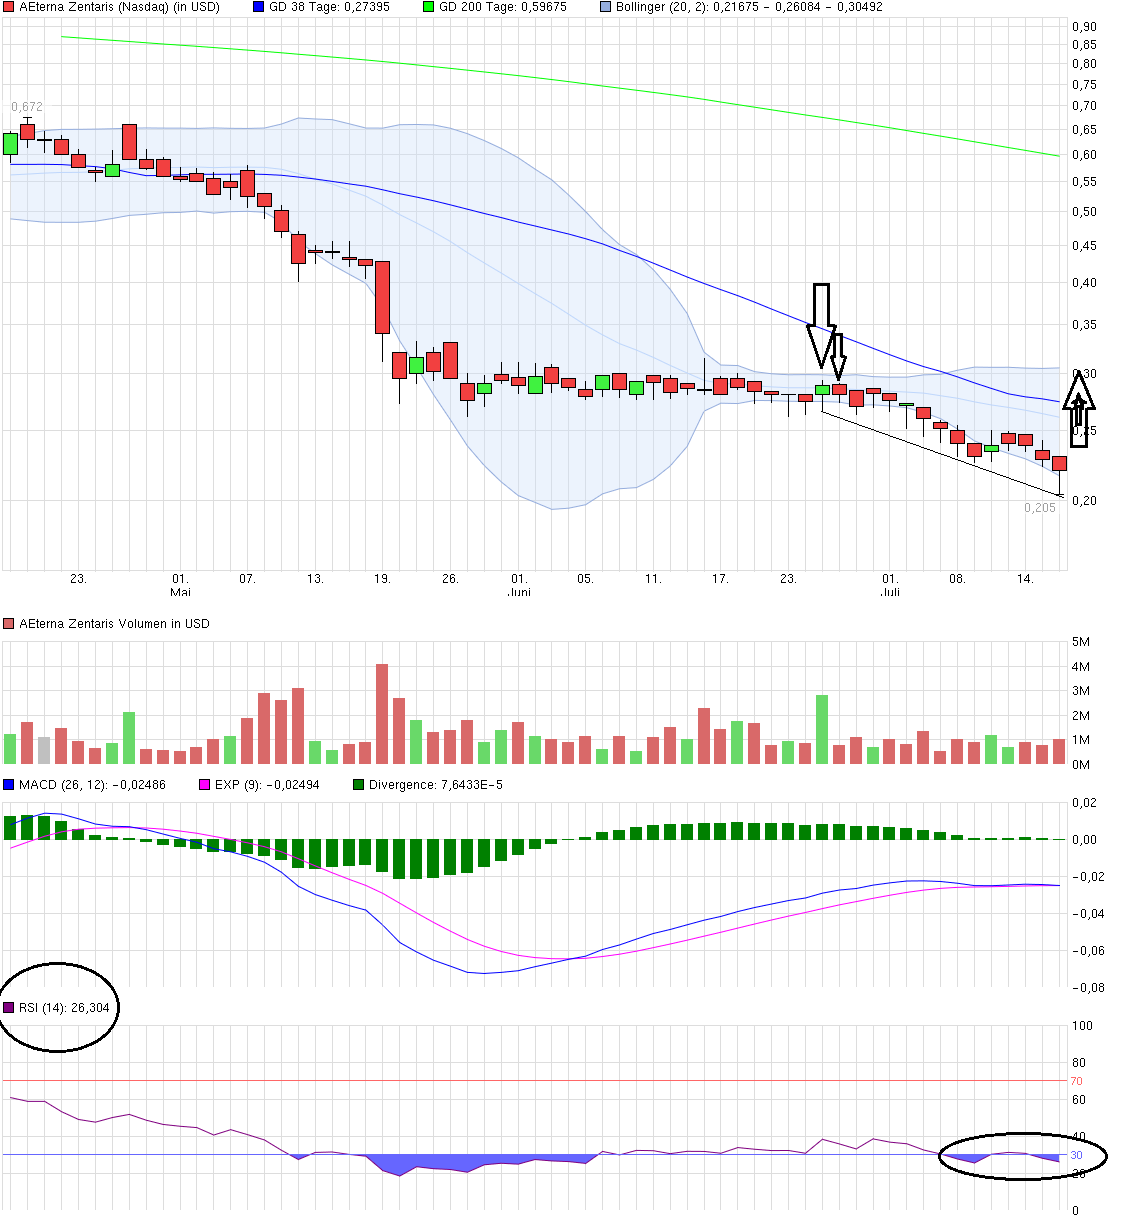Click the 0,90 price axis label
This screenshot has width=1125, height=1225.
[1084, 27]
